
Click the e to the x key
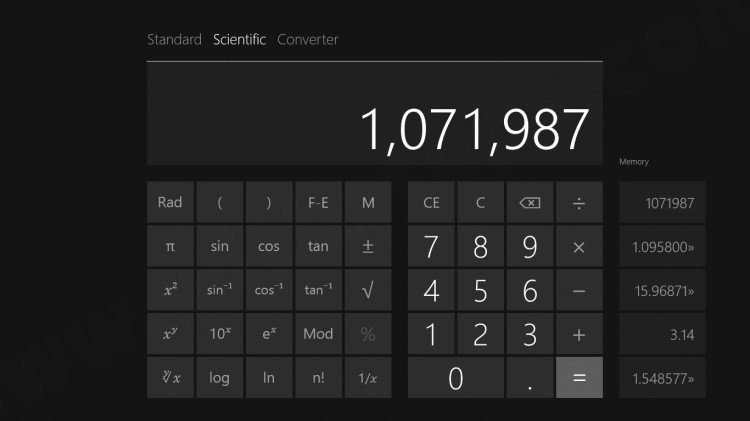click(x=269, y=334)
